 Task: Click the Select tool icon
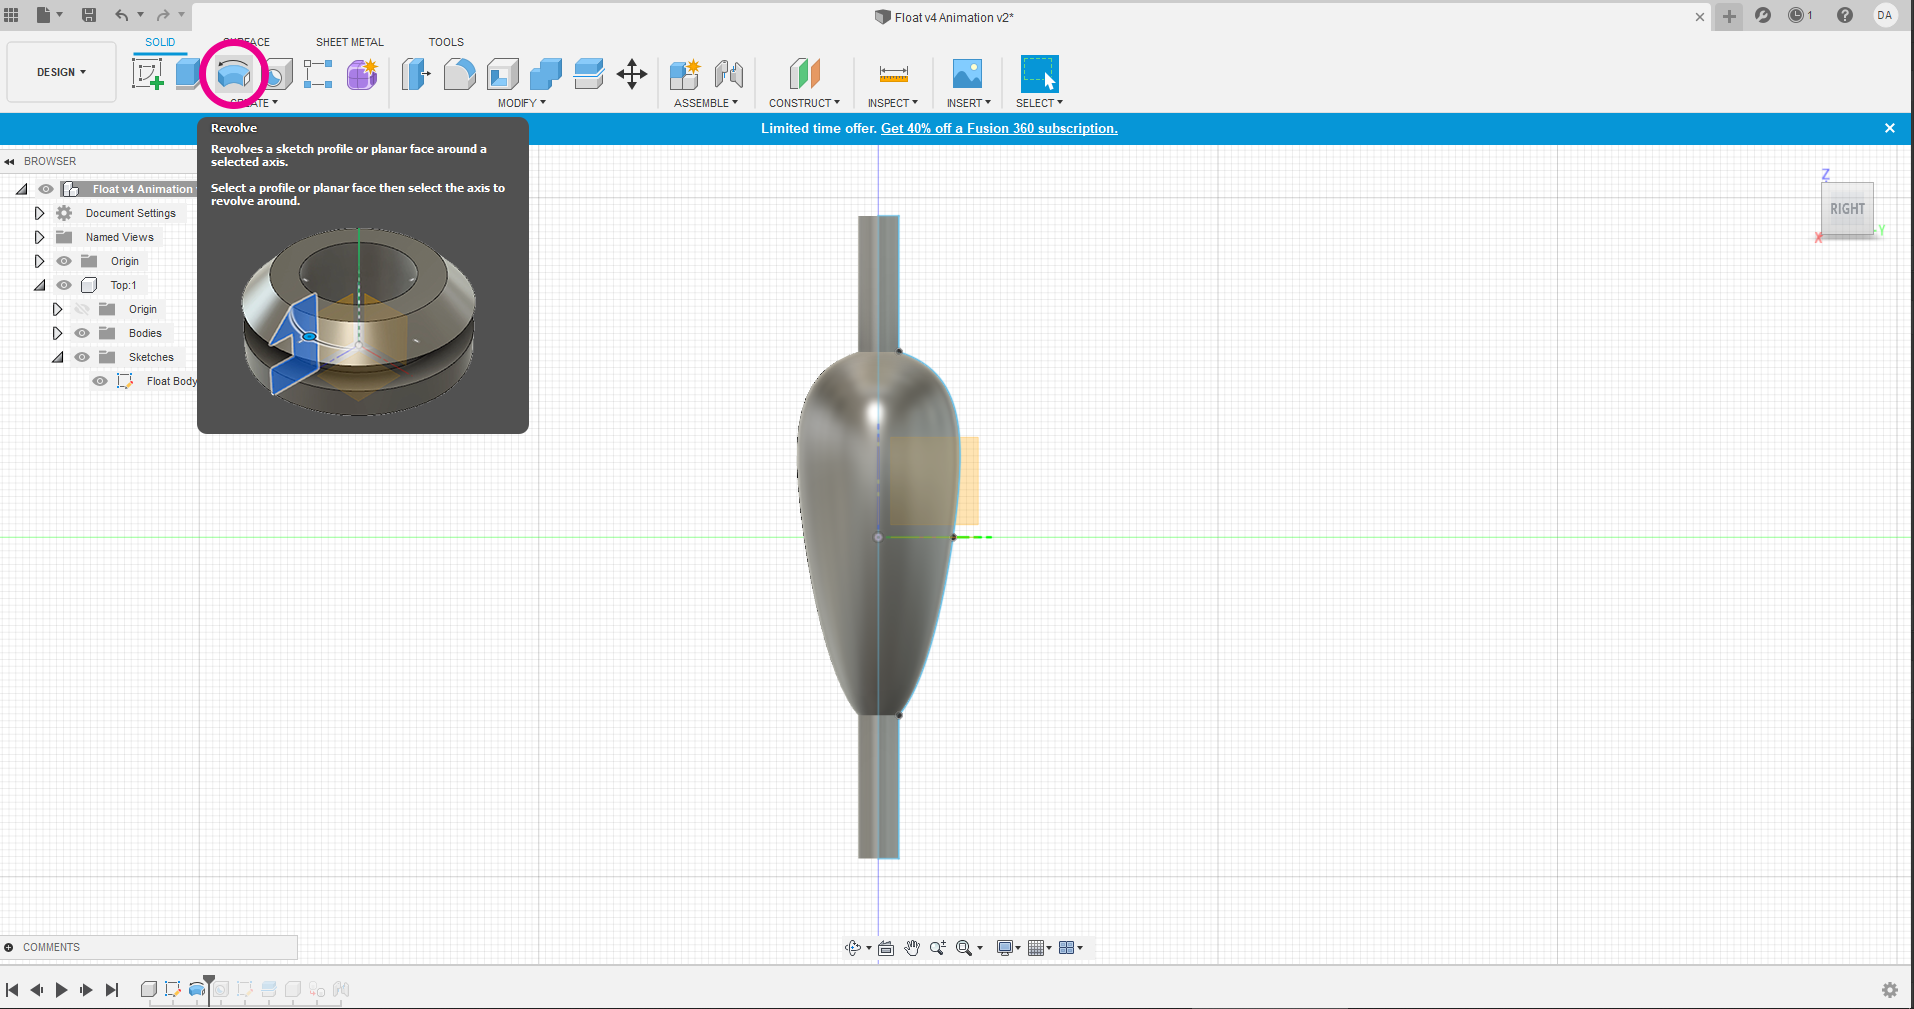point(1039,74)
